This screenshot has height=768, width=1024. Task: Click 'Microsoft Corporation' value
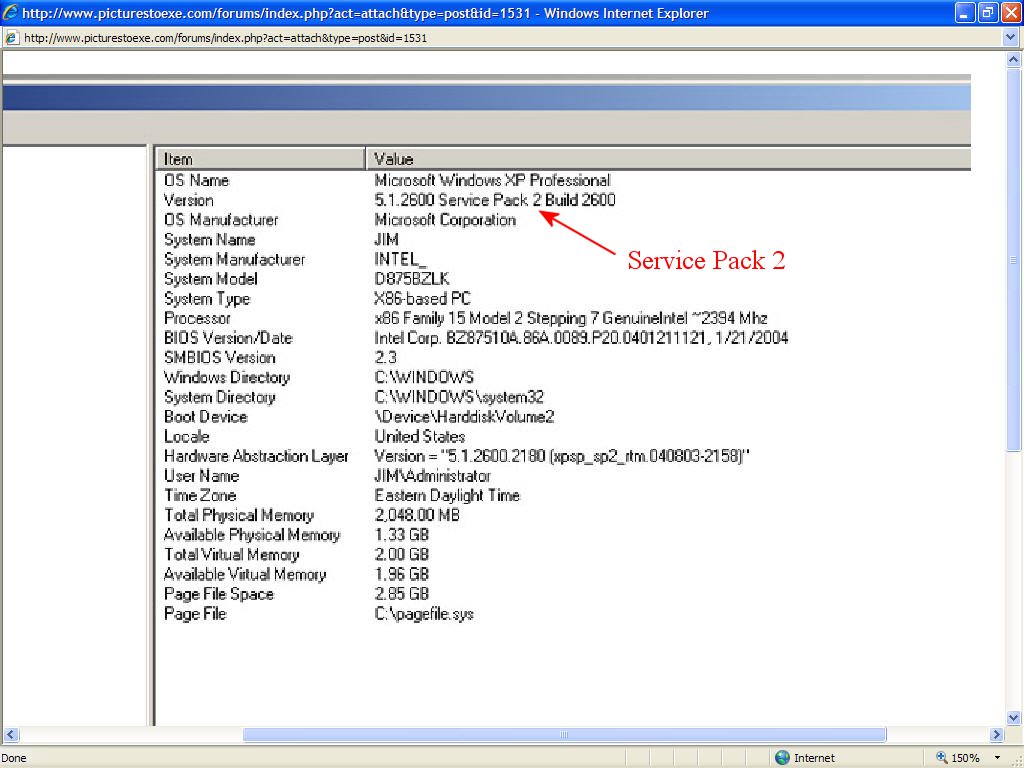(x=445, y=219)
